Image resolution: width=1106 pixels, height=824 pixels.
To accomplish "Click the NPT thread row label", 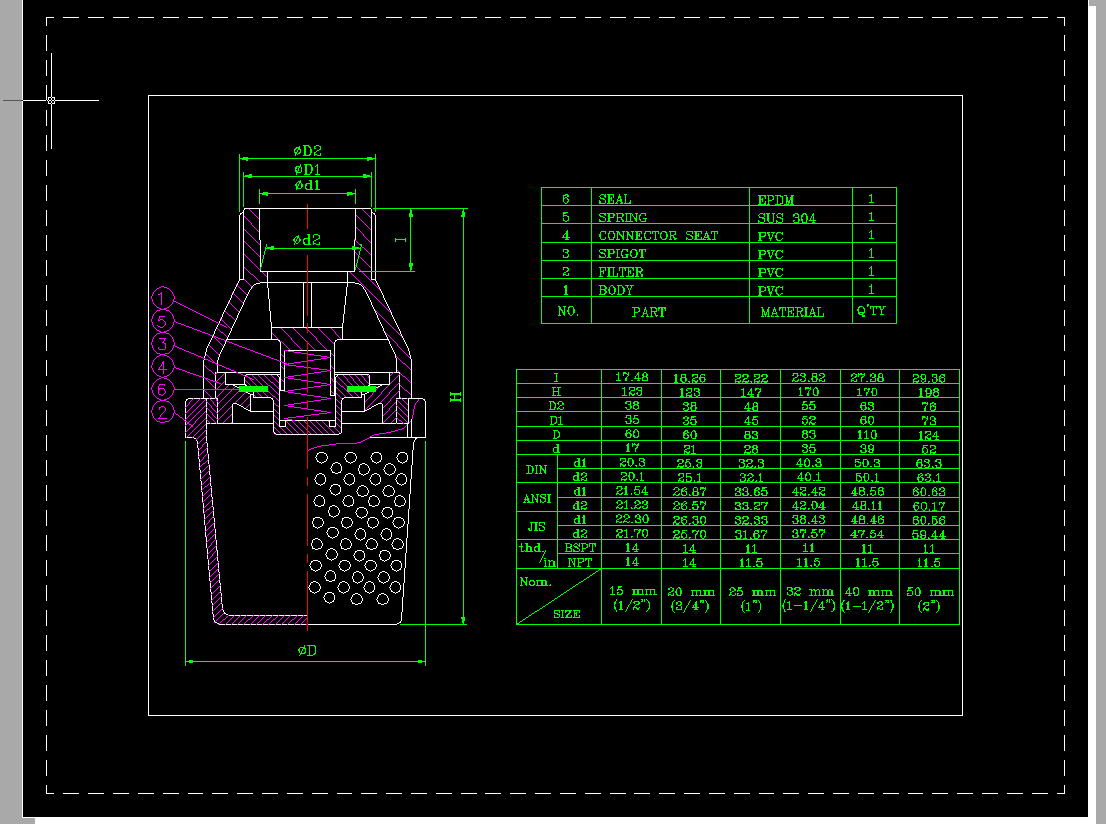I will pos(580,562).
